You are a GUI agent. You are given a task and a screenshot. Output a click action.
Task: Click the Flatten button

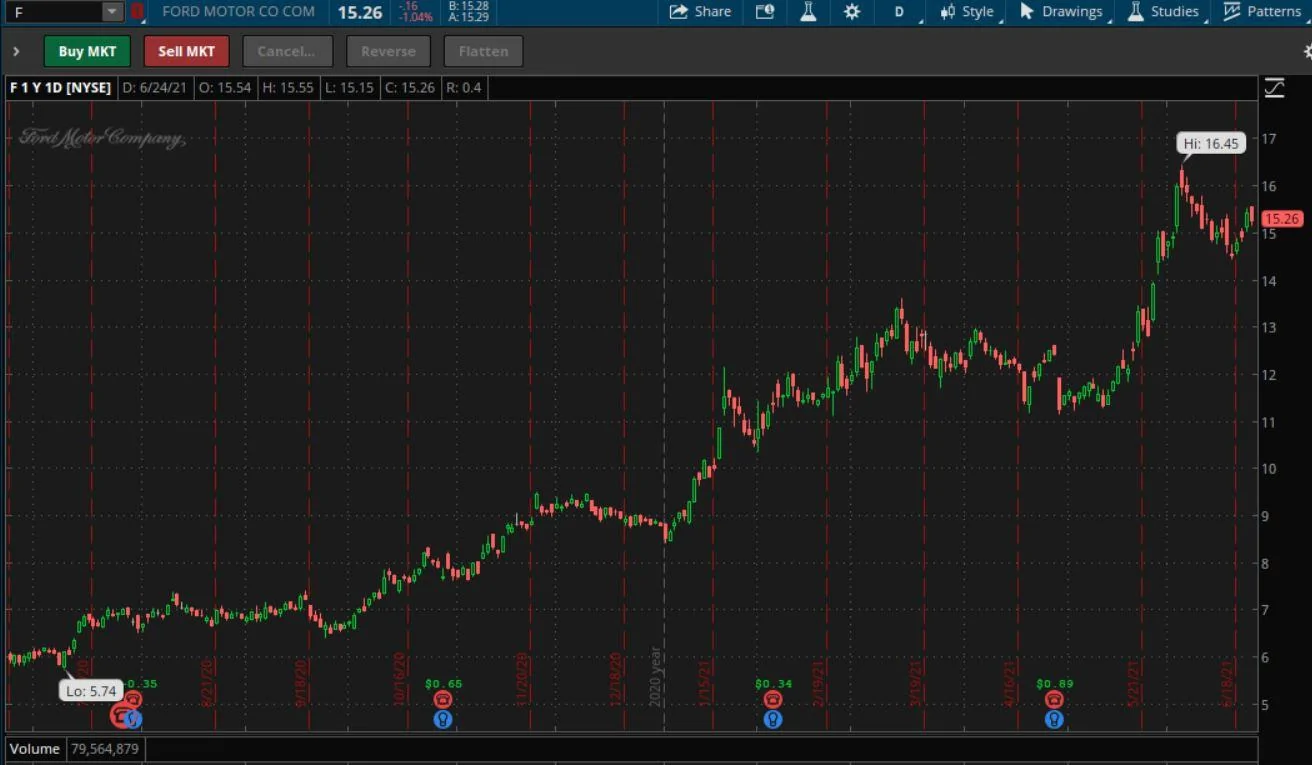tap(483, 51)
